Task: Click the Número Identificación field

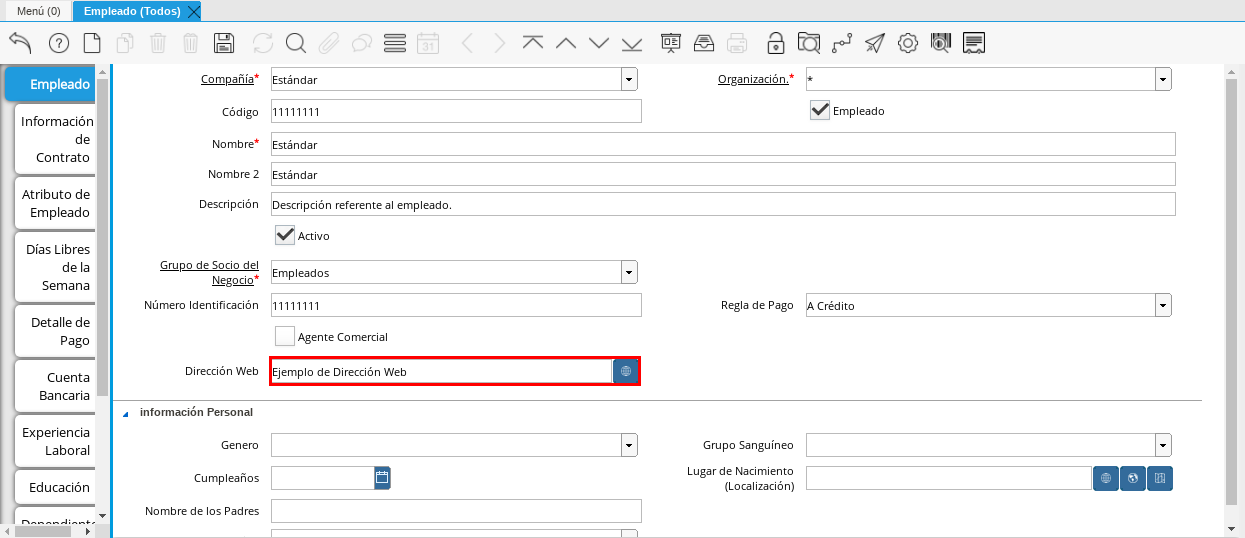Action: click(x=456, y=305)
